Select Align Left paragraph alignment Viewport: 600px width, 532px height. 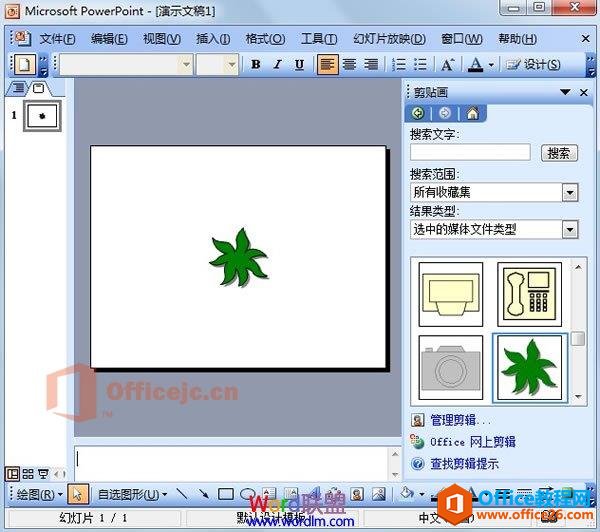[328, 64]
